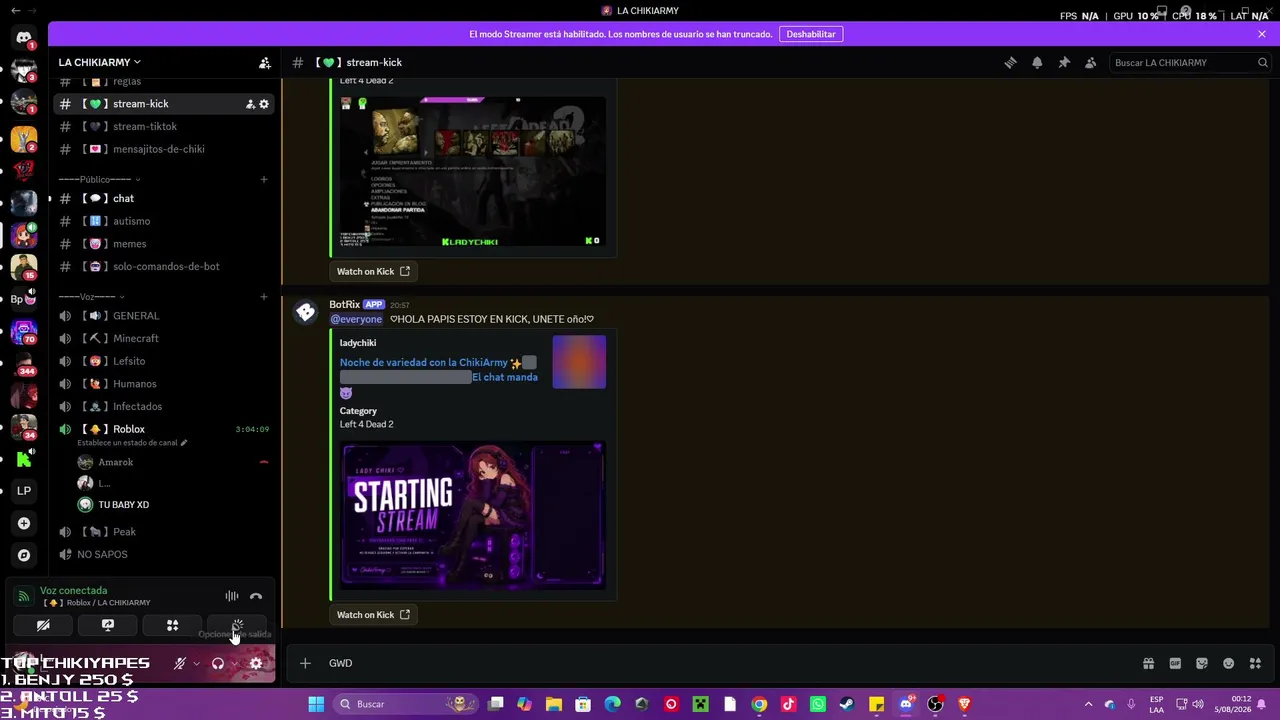Join the Infectados voice channel

[x=163, y=406]
